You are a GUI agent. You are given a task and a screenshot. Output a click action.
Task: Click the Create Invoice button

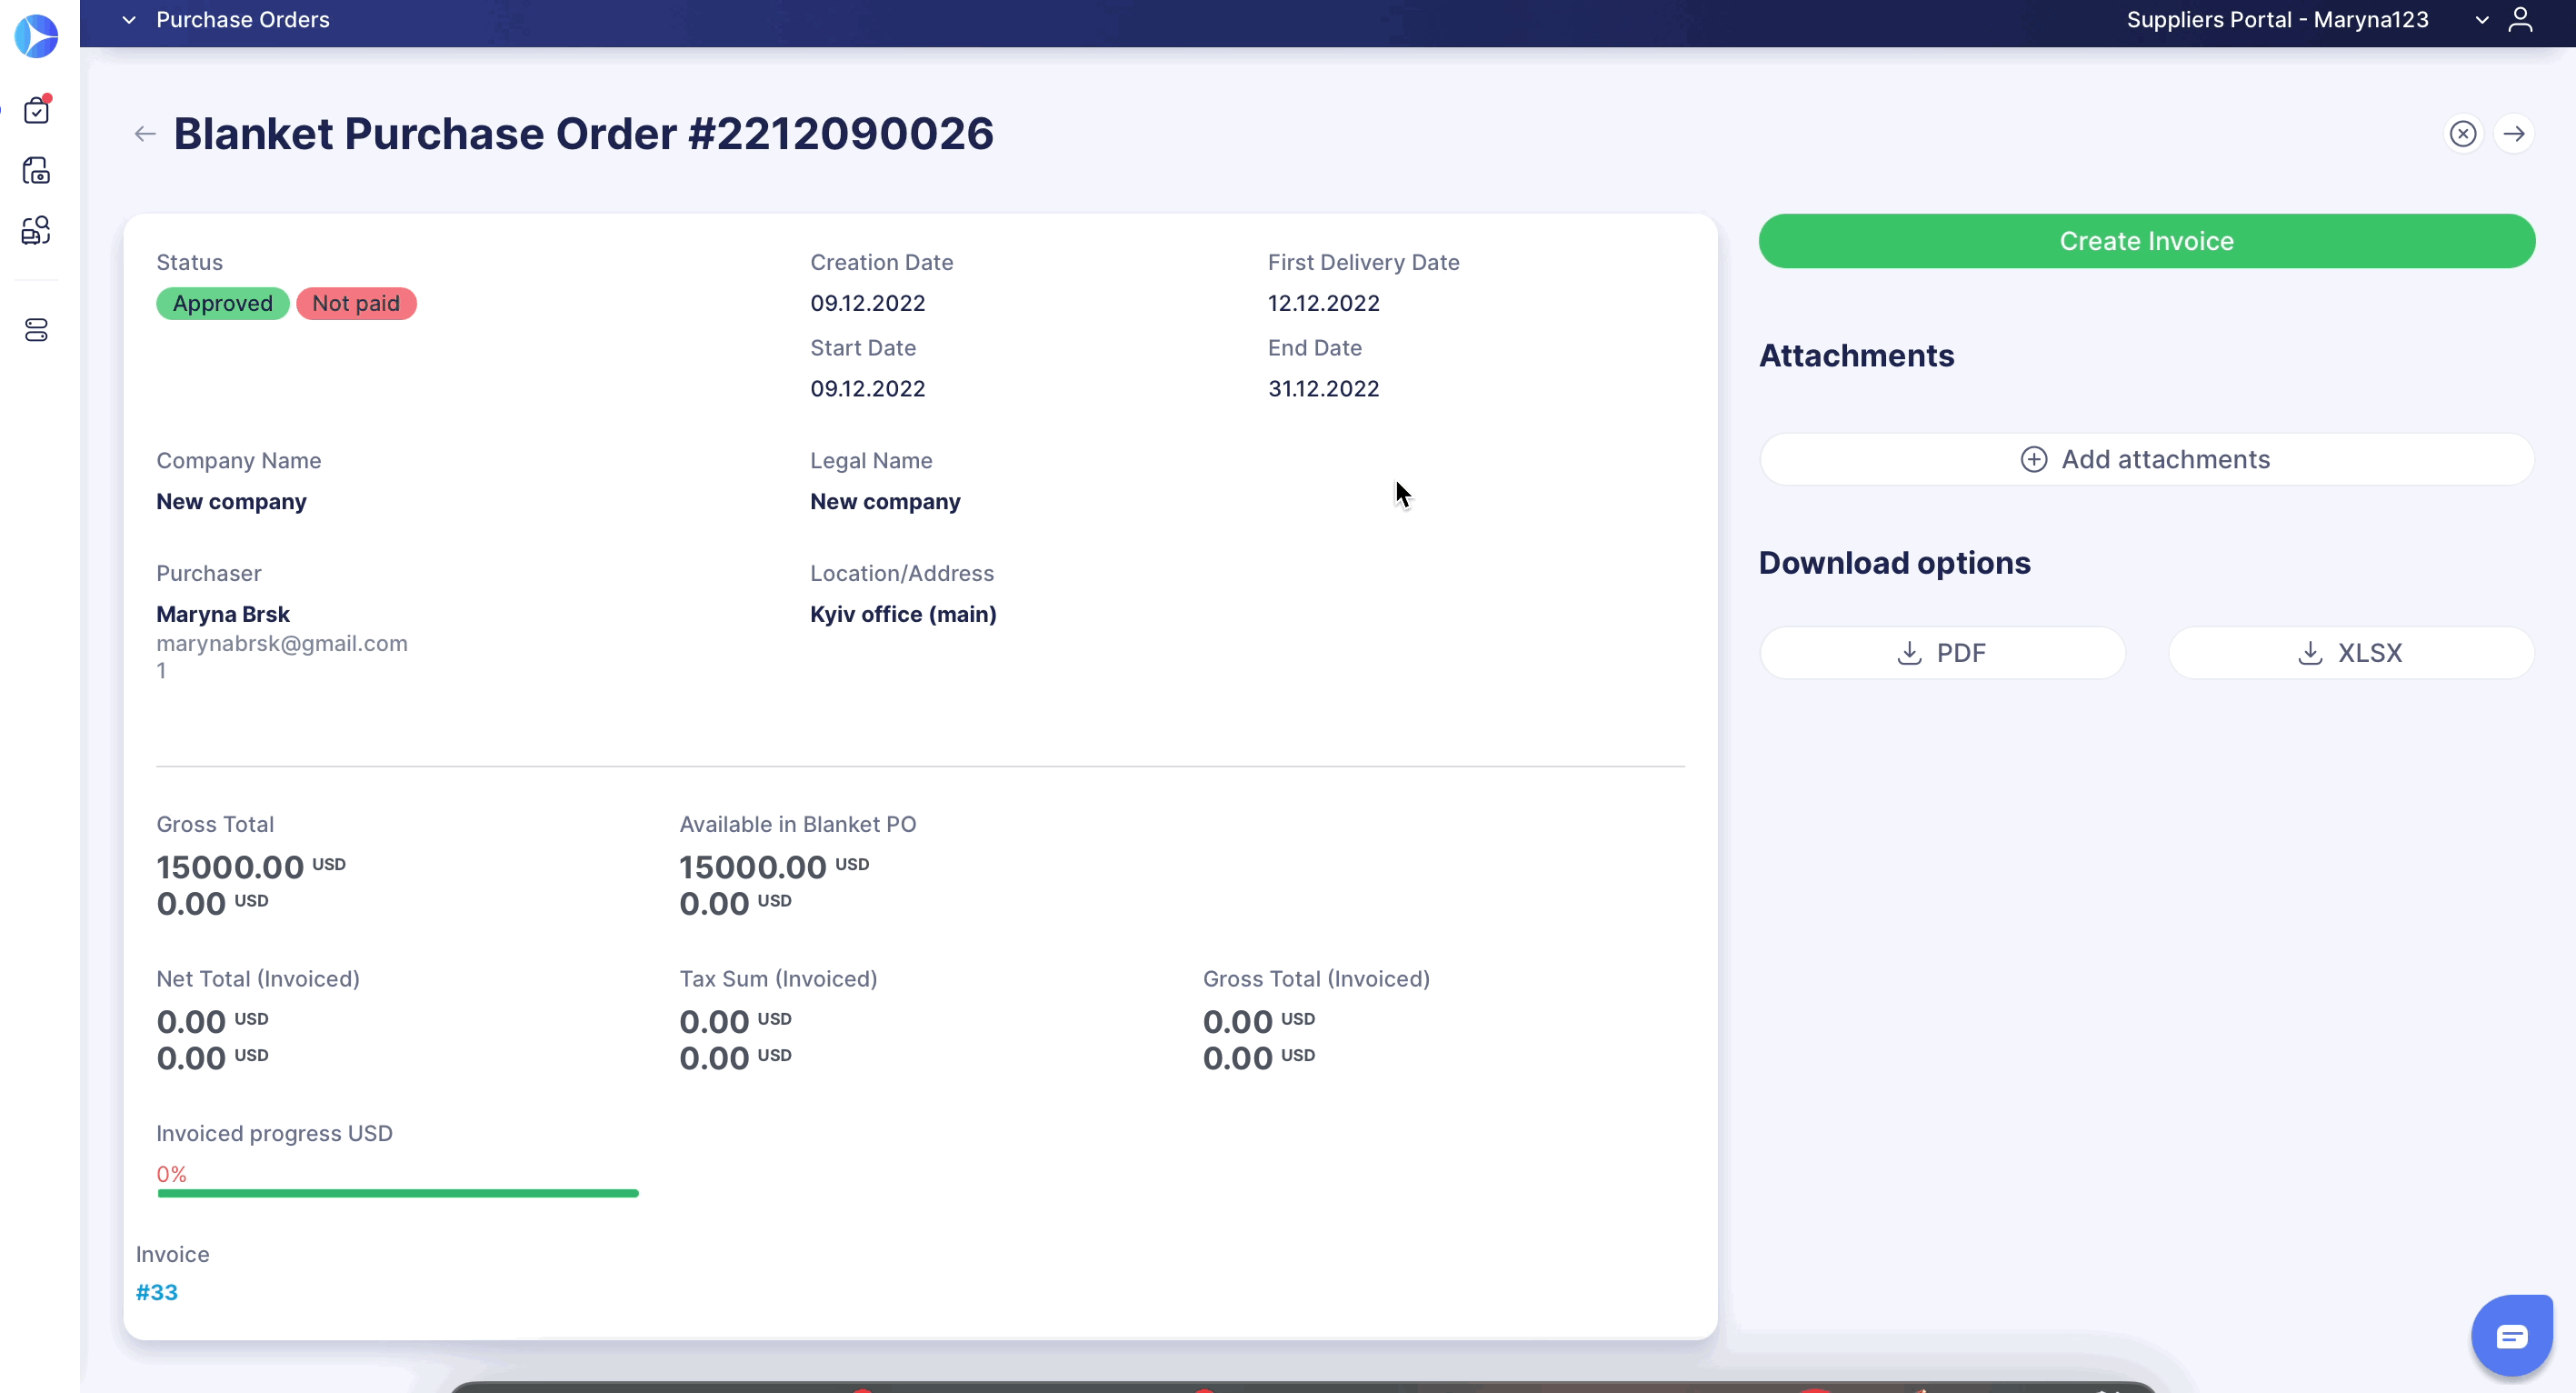coord(2147,241)
